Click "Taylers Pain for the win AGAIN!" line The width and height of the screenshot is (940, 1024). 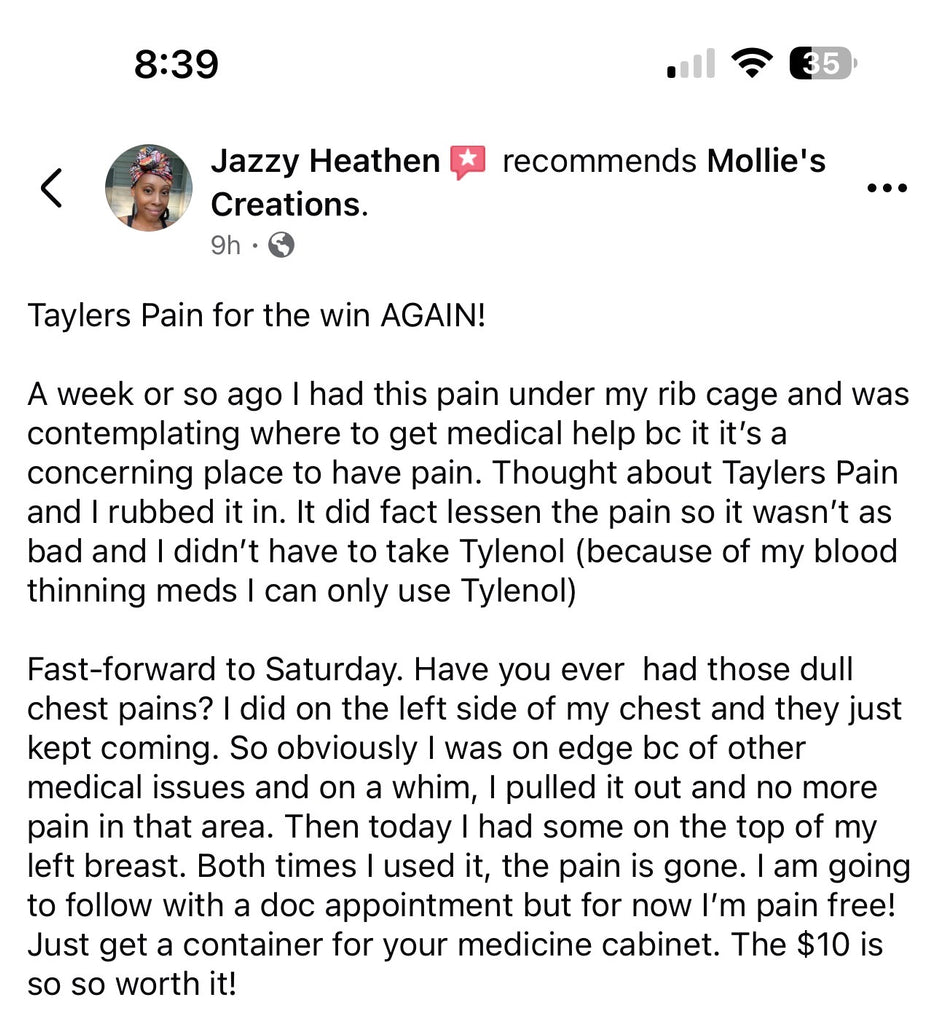(256, 317)
